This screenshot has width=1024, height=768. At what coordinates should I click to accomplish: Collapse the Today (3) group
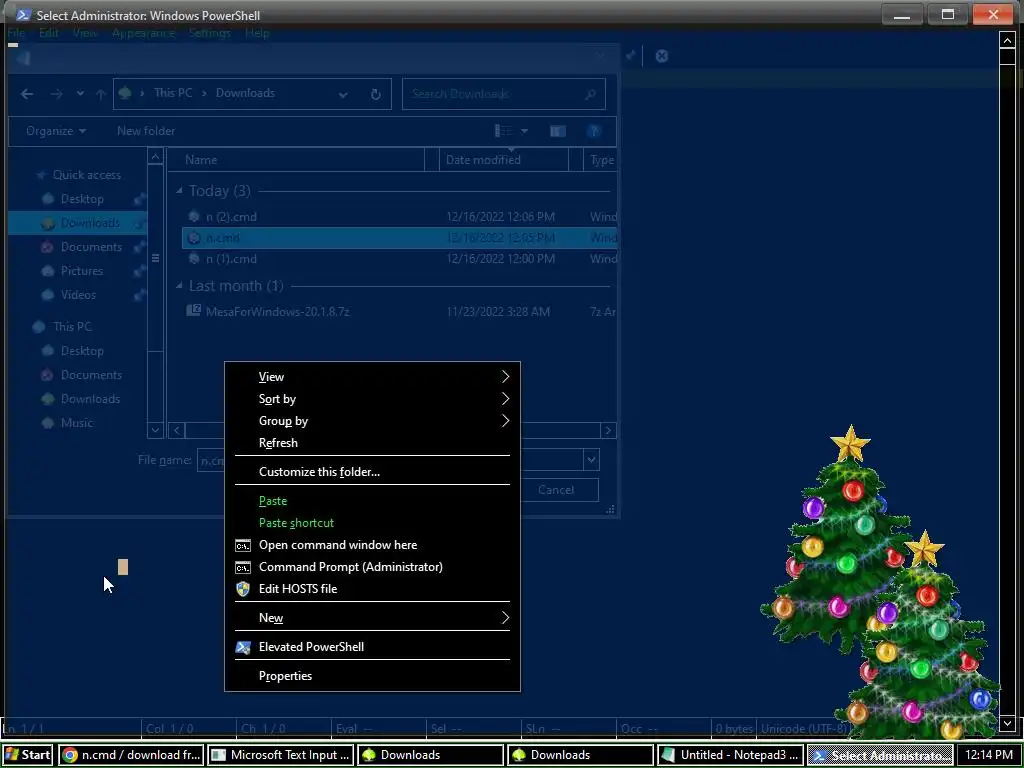179,191
